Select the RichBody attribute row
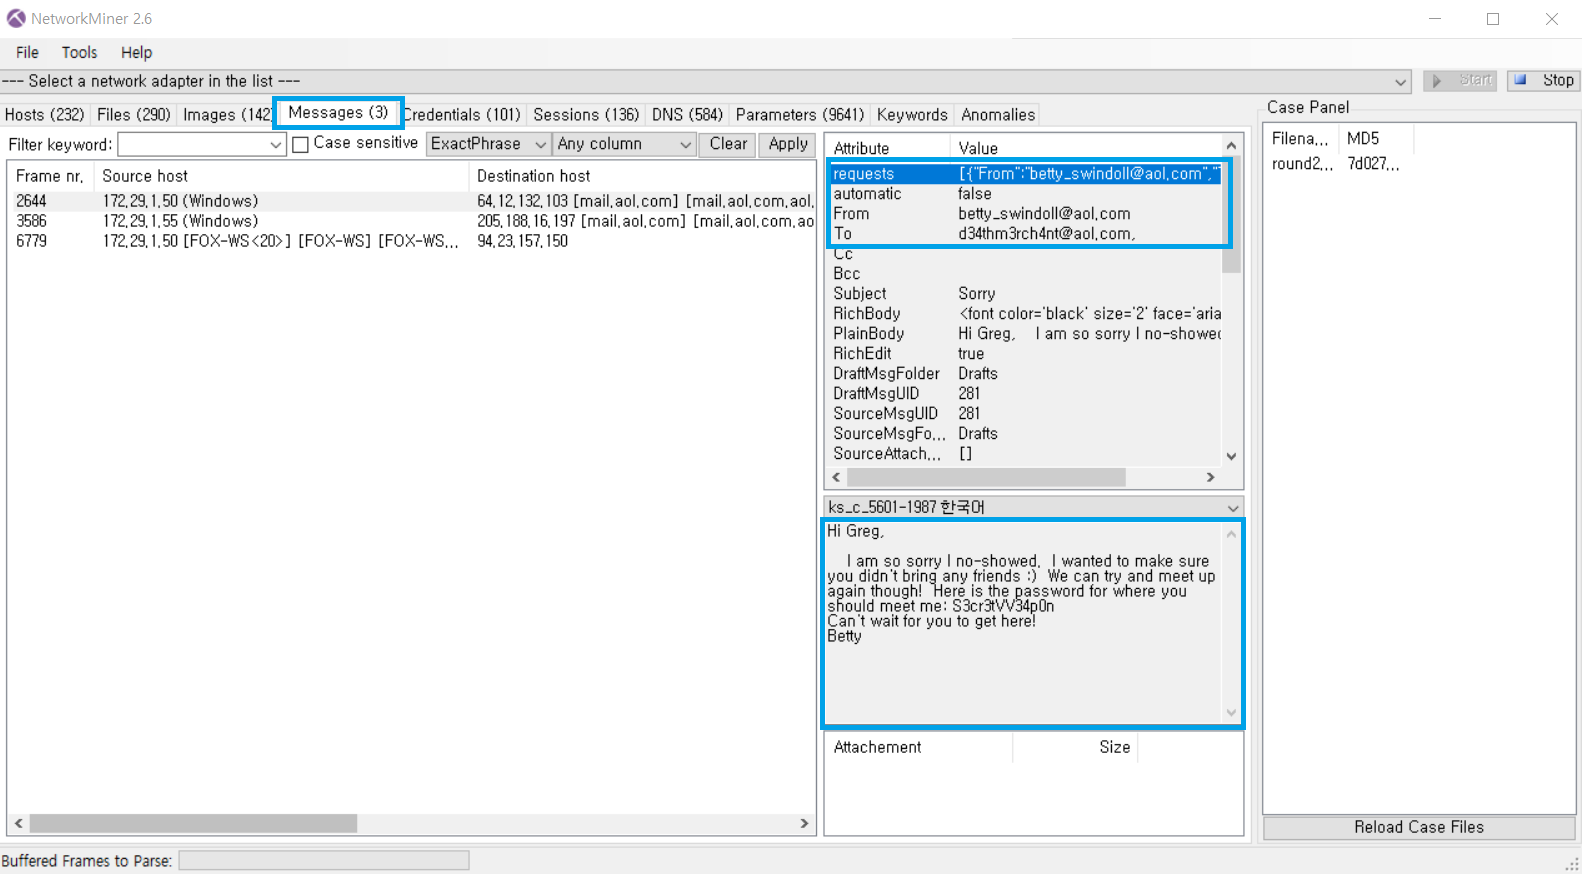 [x=1024, y=314]
